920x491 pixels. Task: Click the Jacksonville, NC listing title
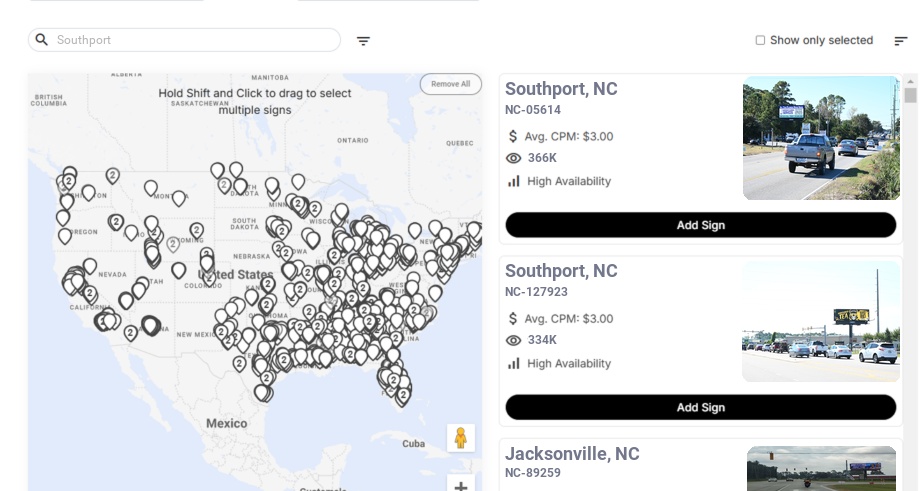tap(572, 454)
